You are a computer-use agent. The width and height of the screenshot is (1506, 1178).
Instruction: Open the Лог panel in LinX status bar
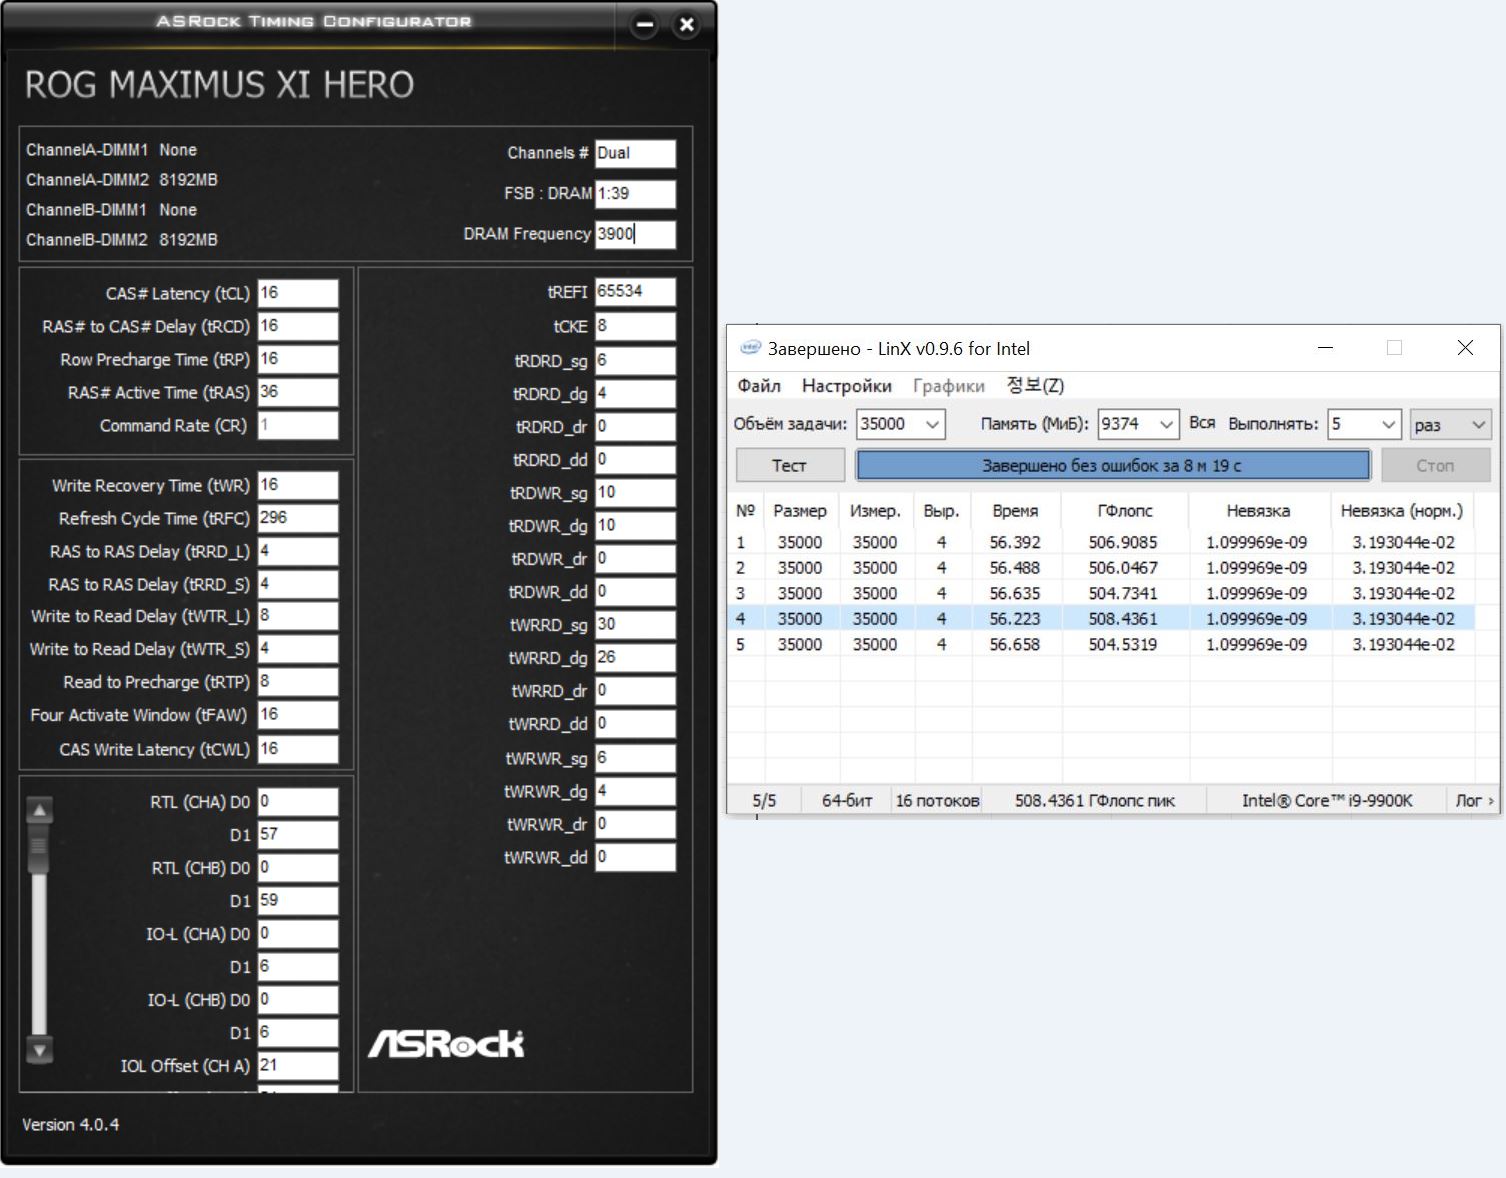pyautogui.click(x=1474, y=800)
